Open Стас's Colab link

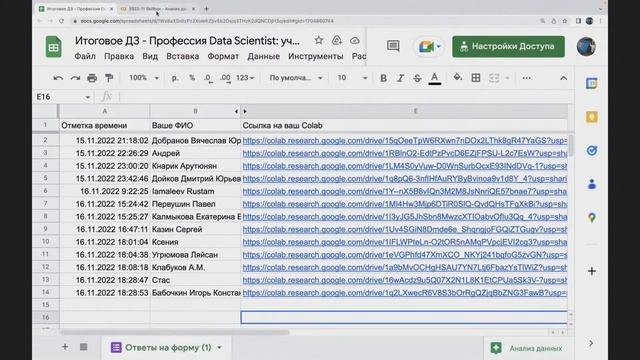[404, 280]
